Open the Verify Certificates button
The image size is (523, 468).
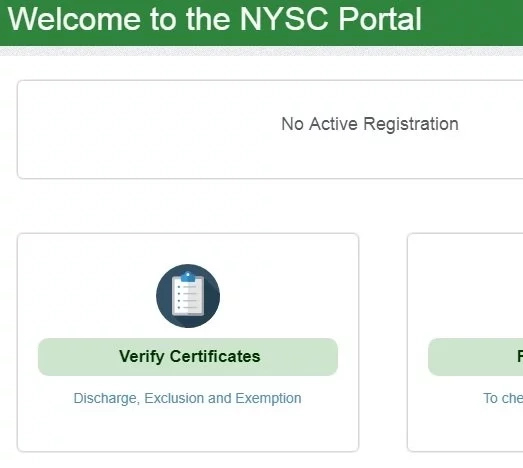188,357
